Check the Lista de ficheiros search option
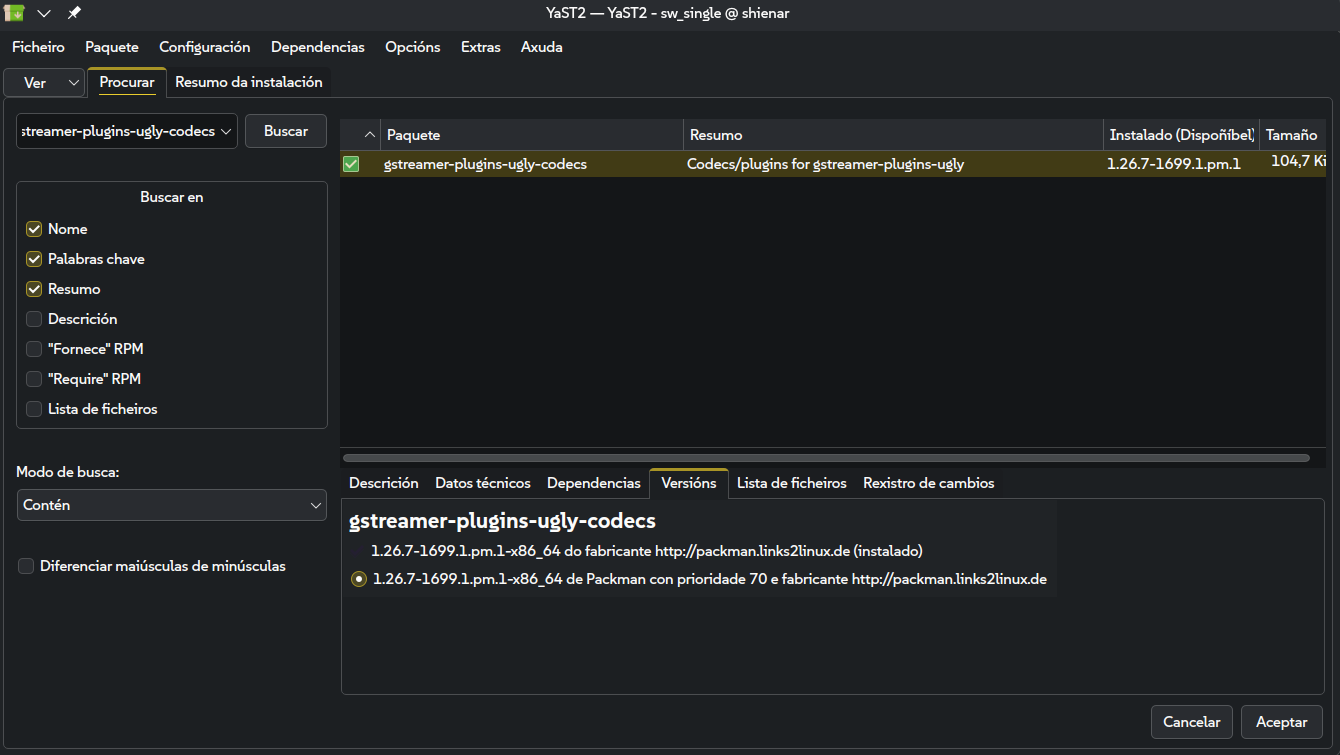This screenshot has width=1340, height=755. pos(34,409)
